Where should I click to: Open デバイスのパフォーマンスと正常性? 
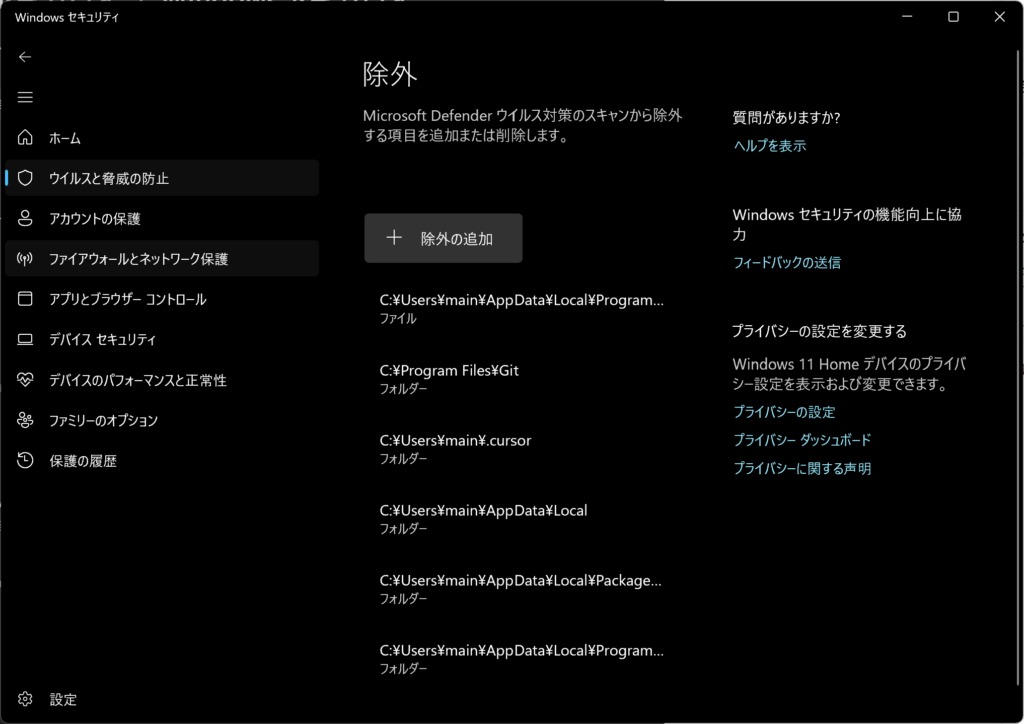[162, 380]
